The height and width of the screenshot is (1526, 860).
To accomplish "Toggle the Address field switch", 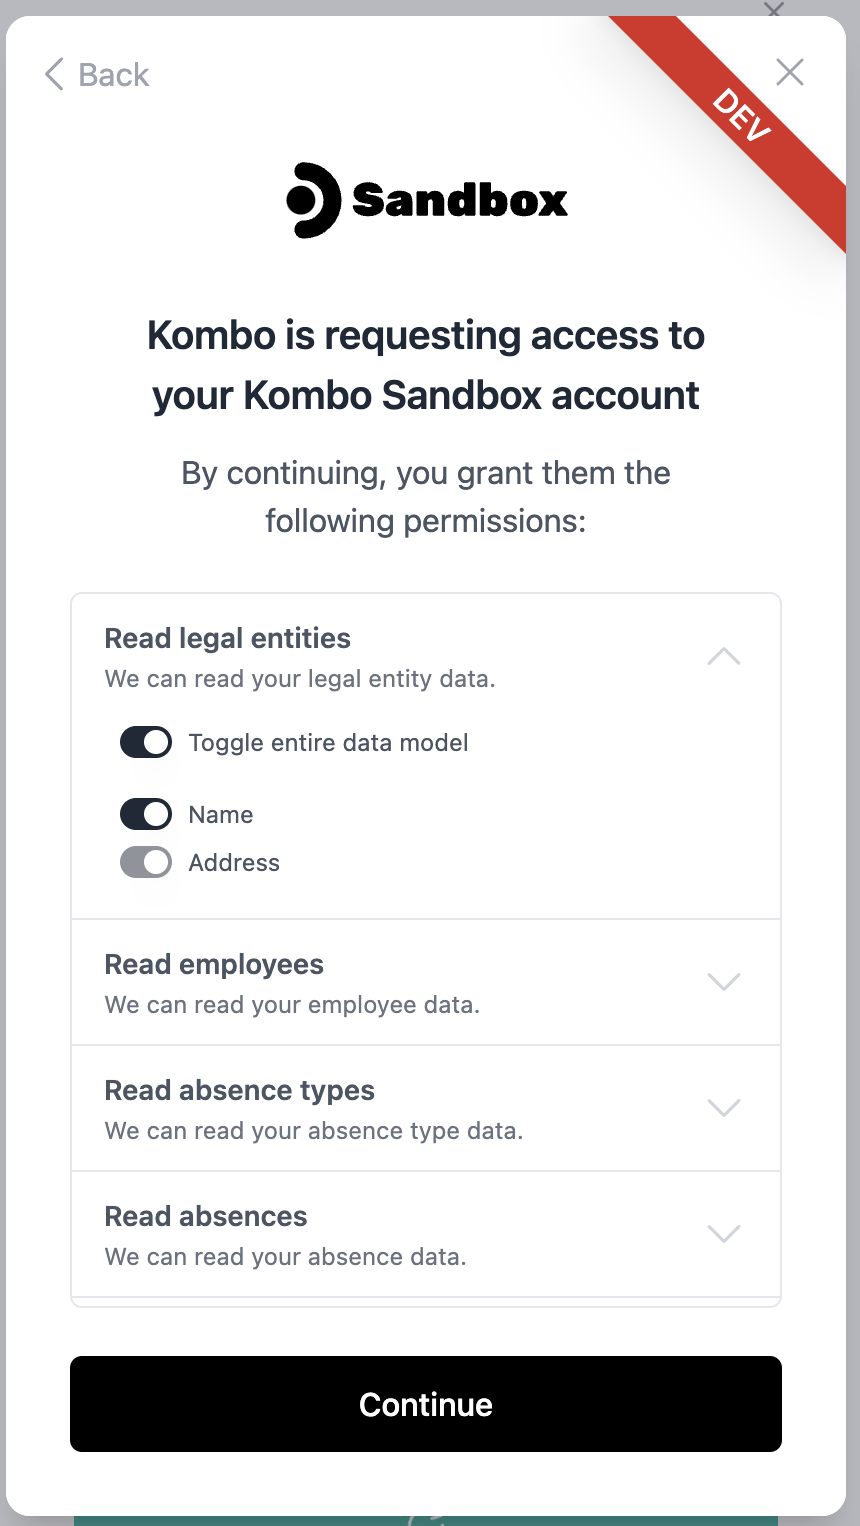I will point(146,863).
